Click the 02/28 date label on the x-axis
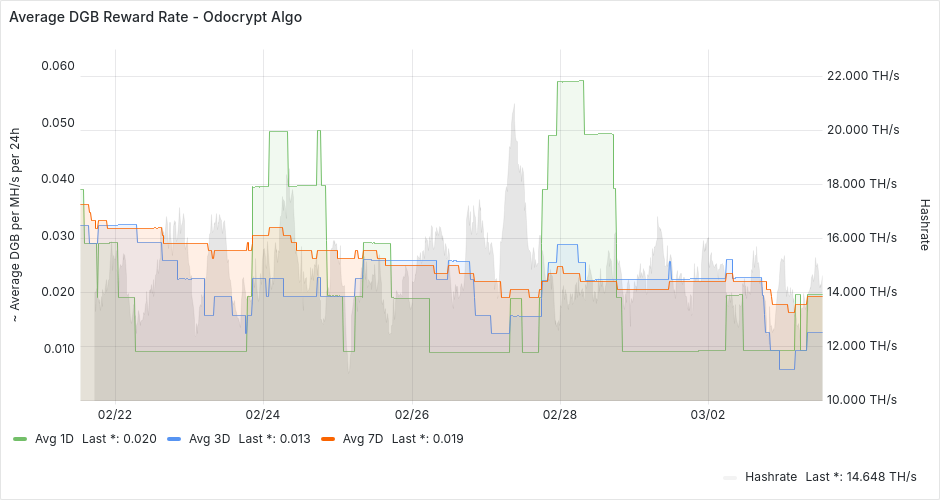Screen dimensions: 940x500 point(560,414)
